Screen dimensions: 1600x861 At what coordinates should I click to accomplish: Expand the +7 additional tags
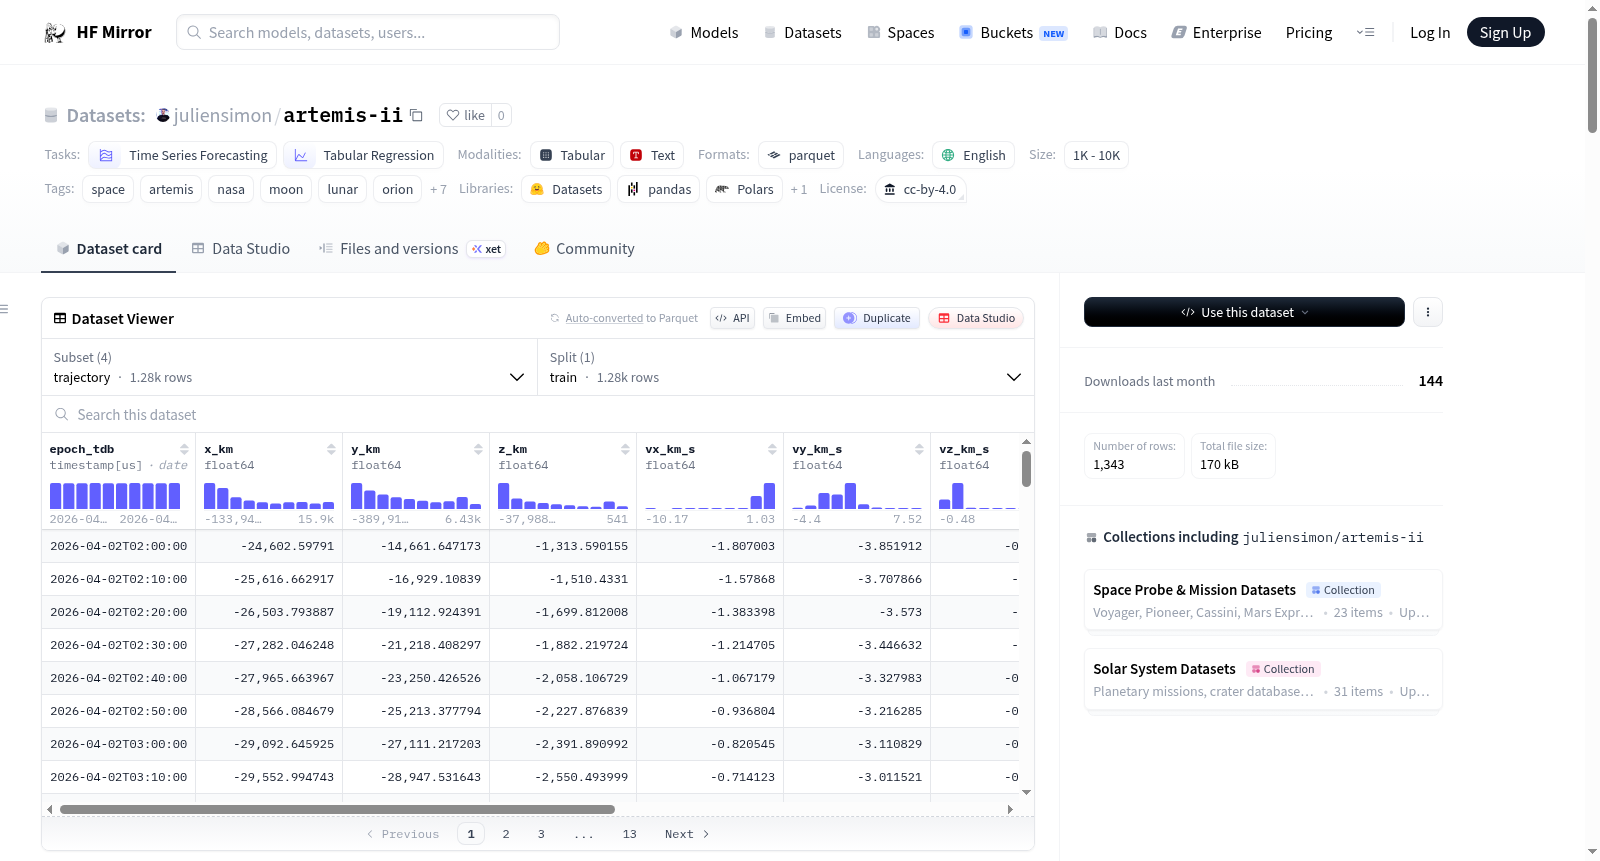(438, 189)
